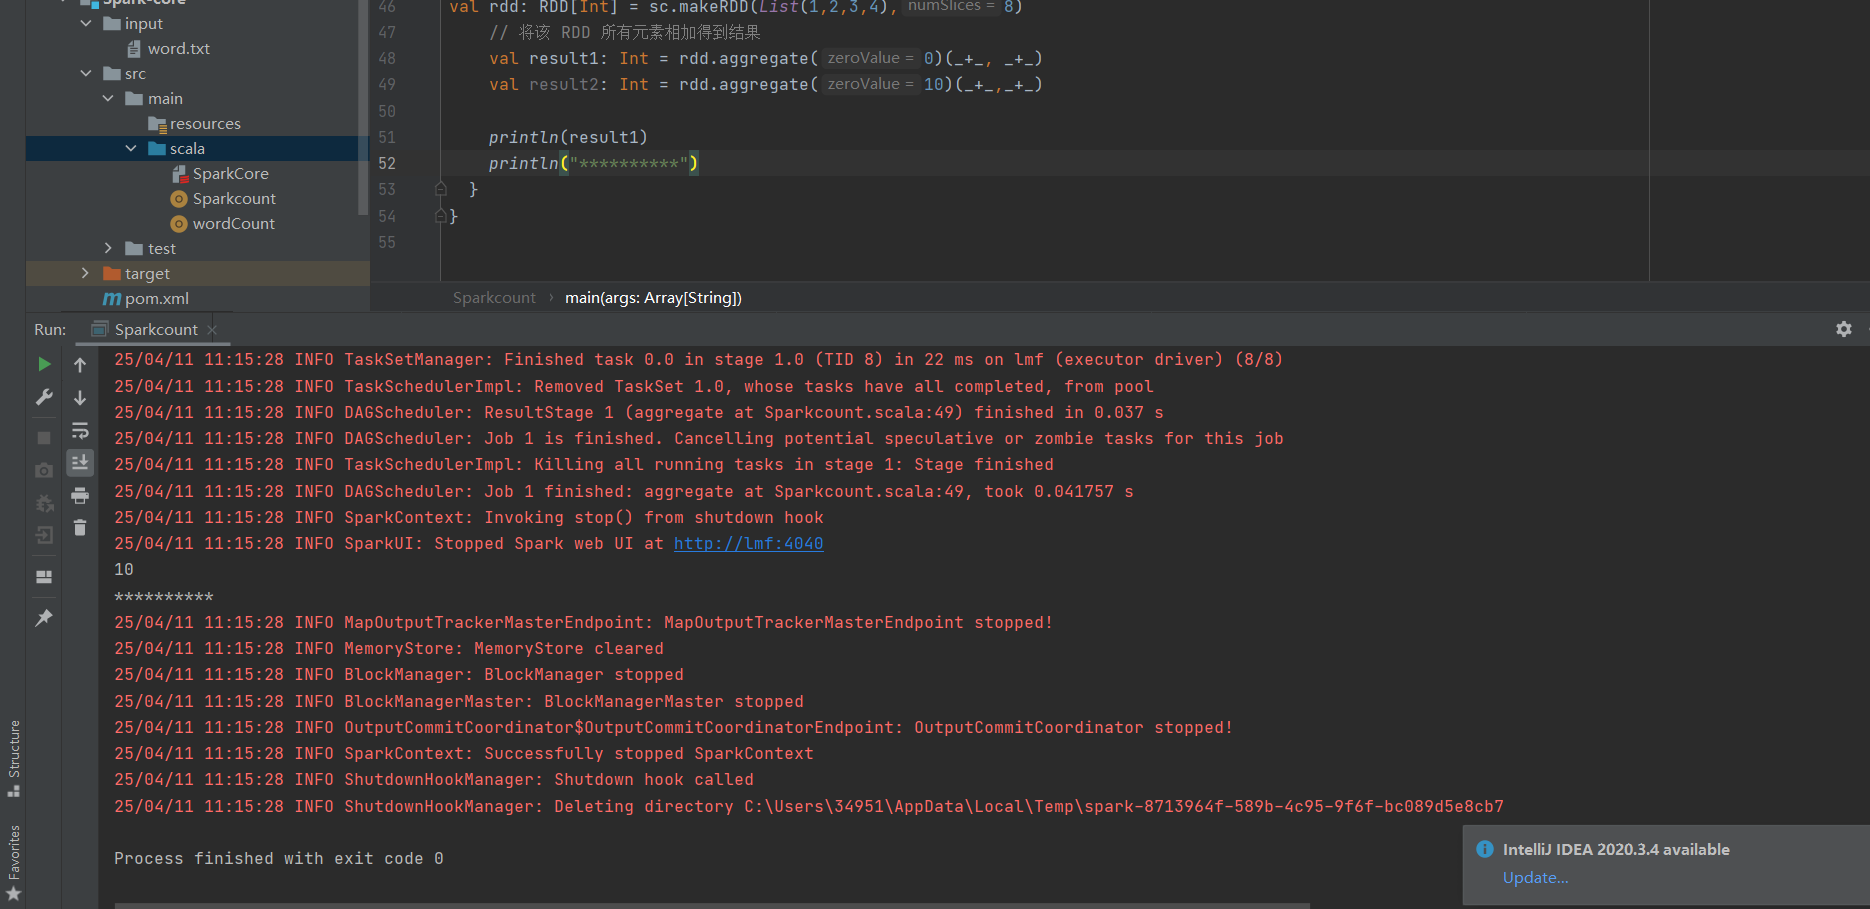Click the console output line '10'
The image size is (1870, 909).
point(124,569)
